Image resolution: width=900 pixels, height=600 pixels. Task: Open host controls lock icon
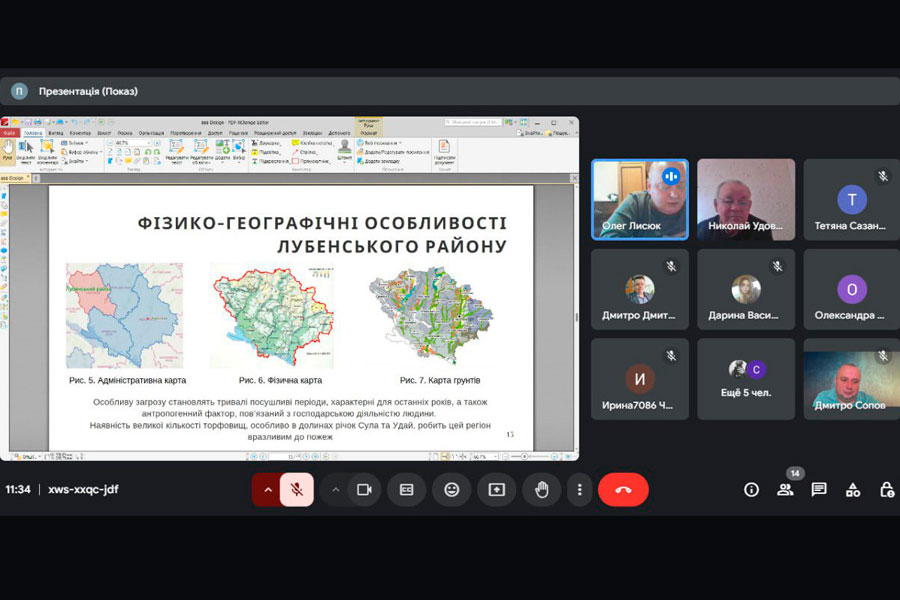[886, 489]
